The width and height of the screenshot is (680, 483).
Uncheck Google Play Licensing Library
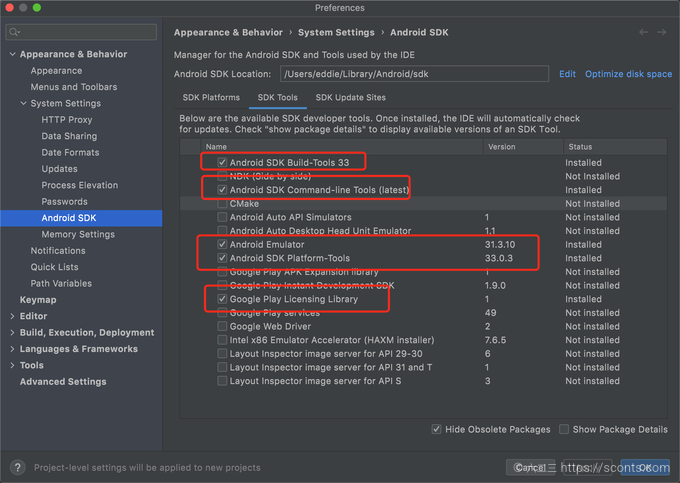(222, 299)
